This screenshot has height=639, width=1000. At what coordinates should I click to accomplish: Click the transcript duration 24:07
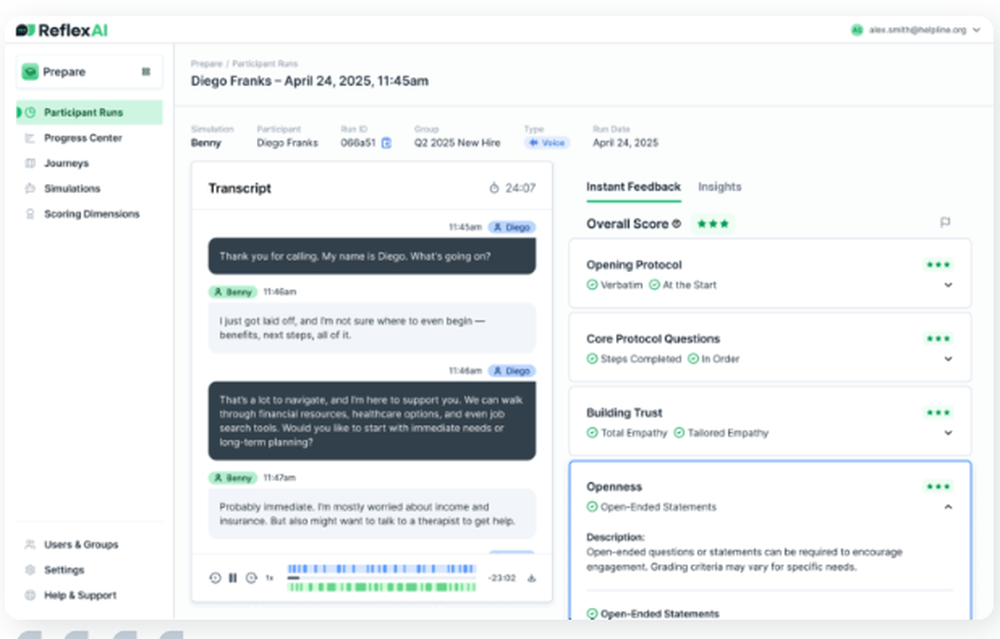click(520, 188)
